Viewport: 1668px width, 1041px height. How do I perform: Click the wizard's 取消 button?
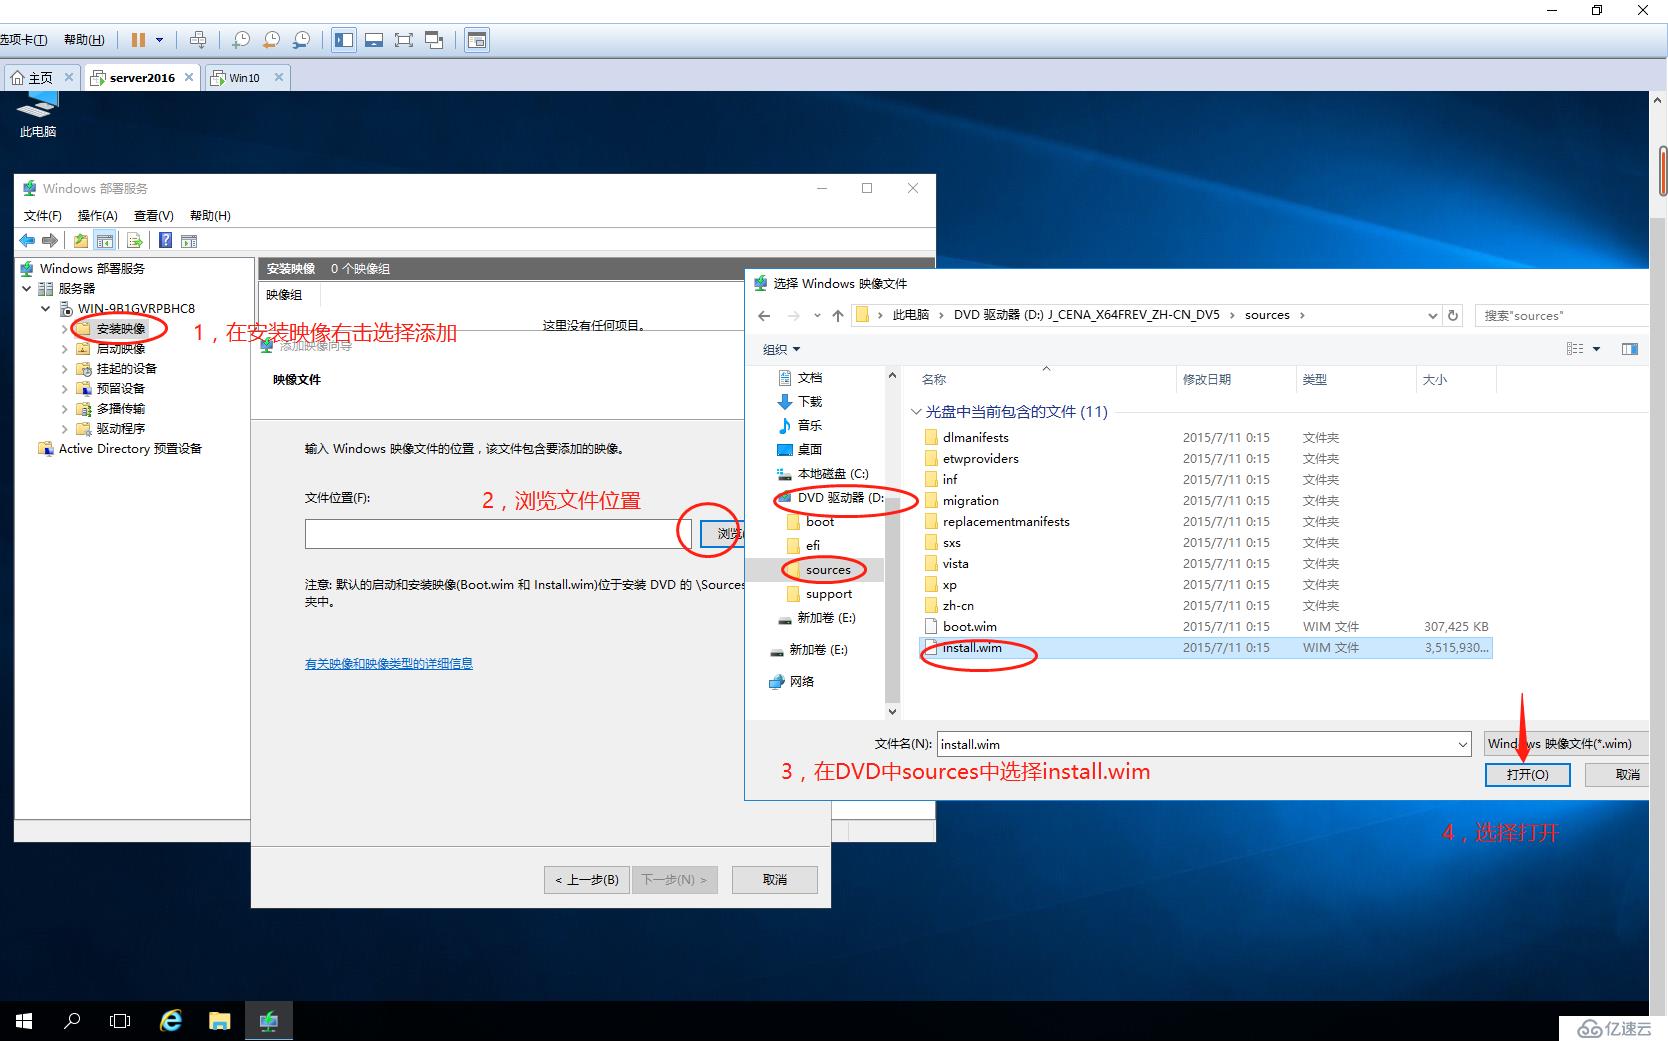pos(775,879)
